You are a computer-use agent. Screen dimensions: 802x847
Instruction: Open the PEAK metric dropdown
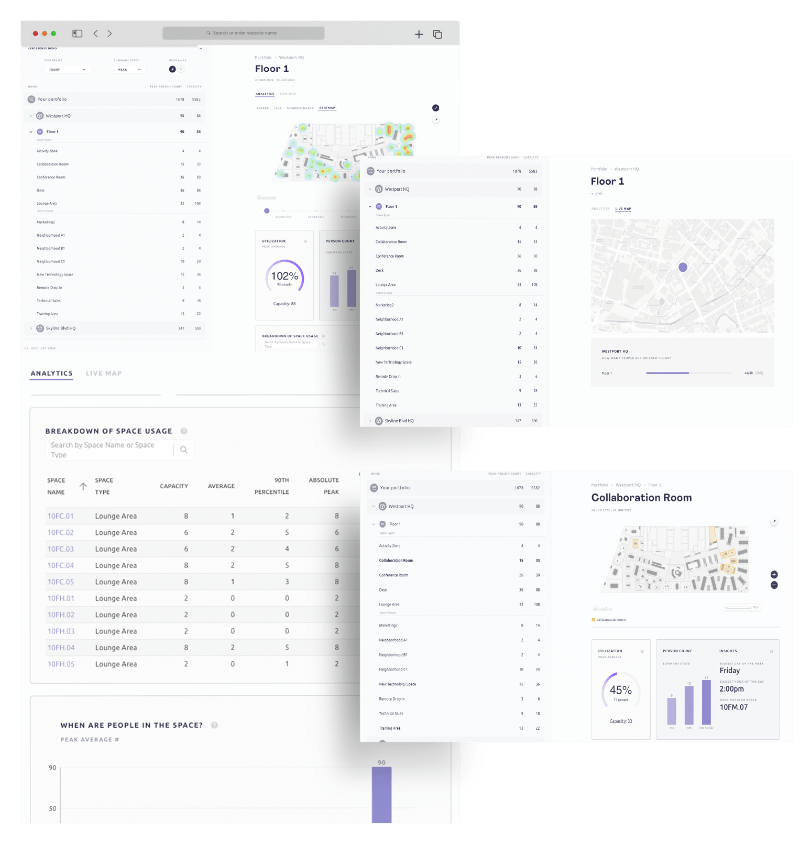129,69
